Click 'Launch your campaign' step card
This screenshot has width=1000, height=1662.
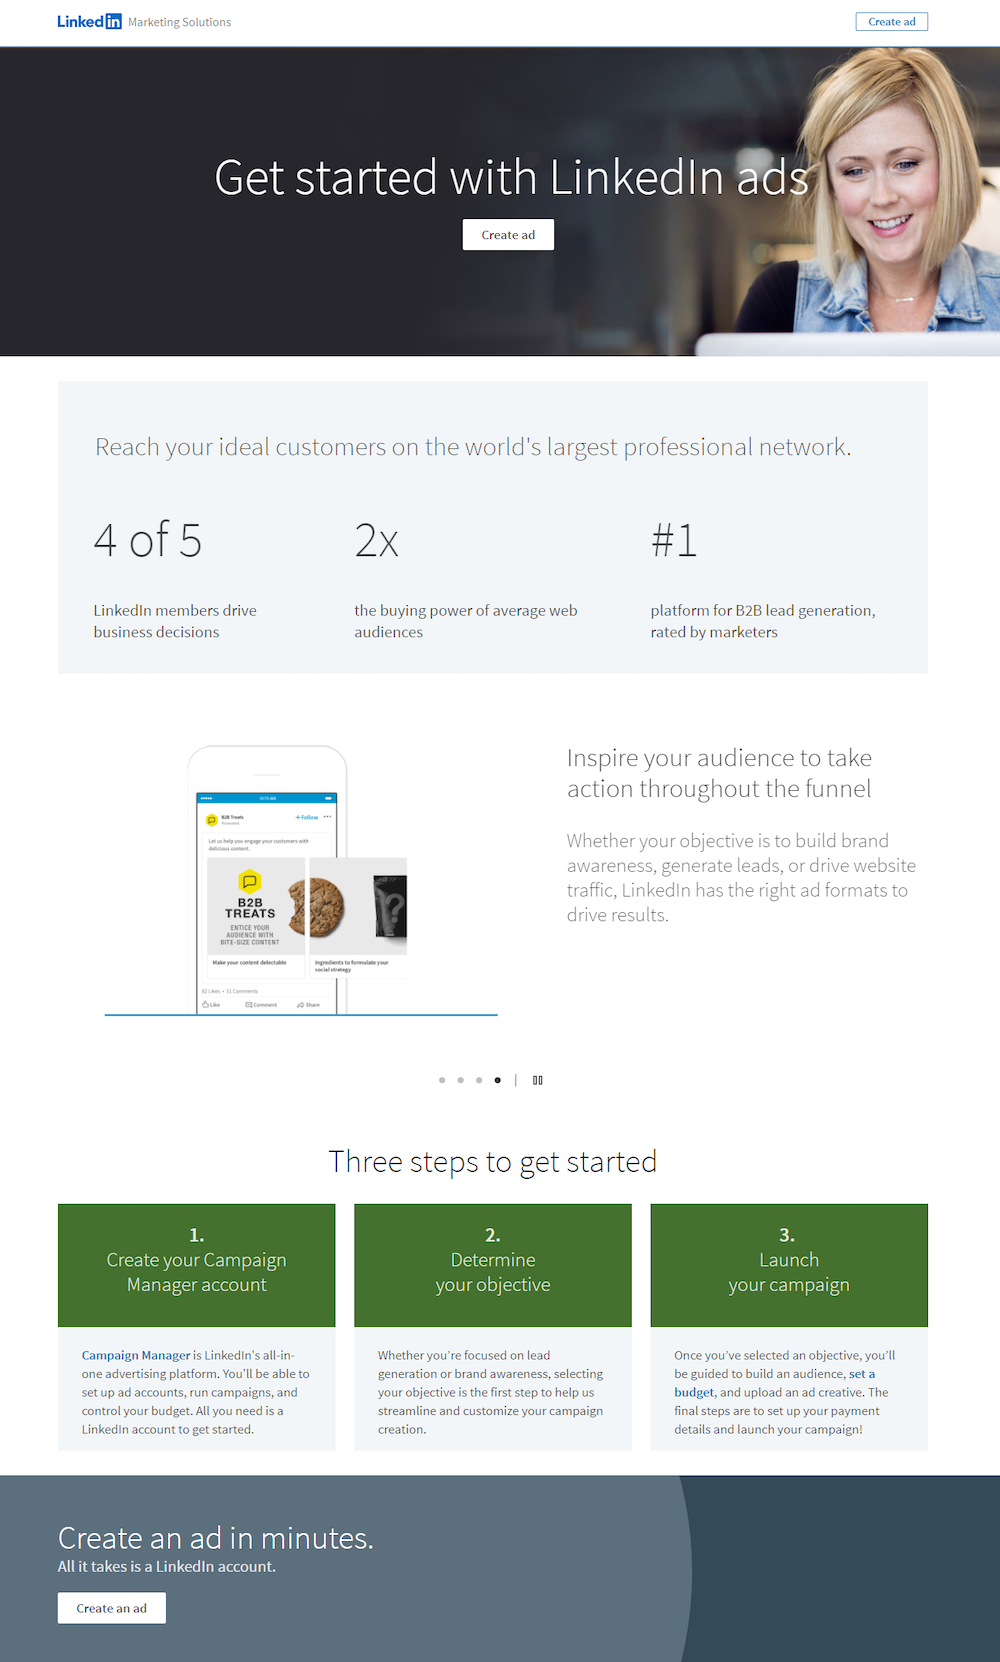pyautogui.click(x=789, y=1265)
